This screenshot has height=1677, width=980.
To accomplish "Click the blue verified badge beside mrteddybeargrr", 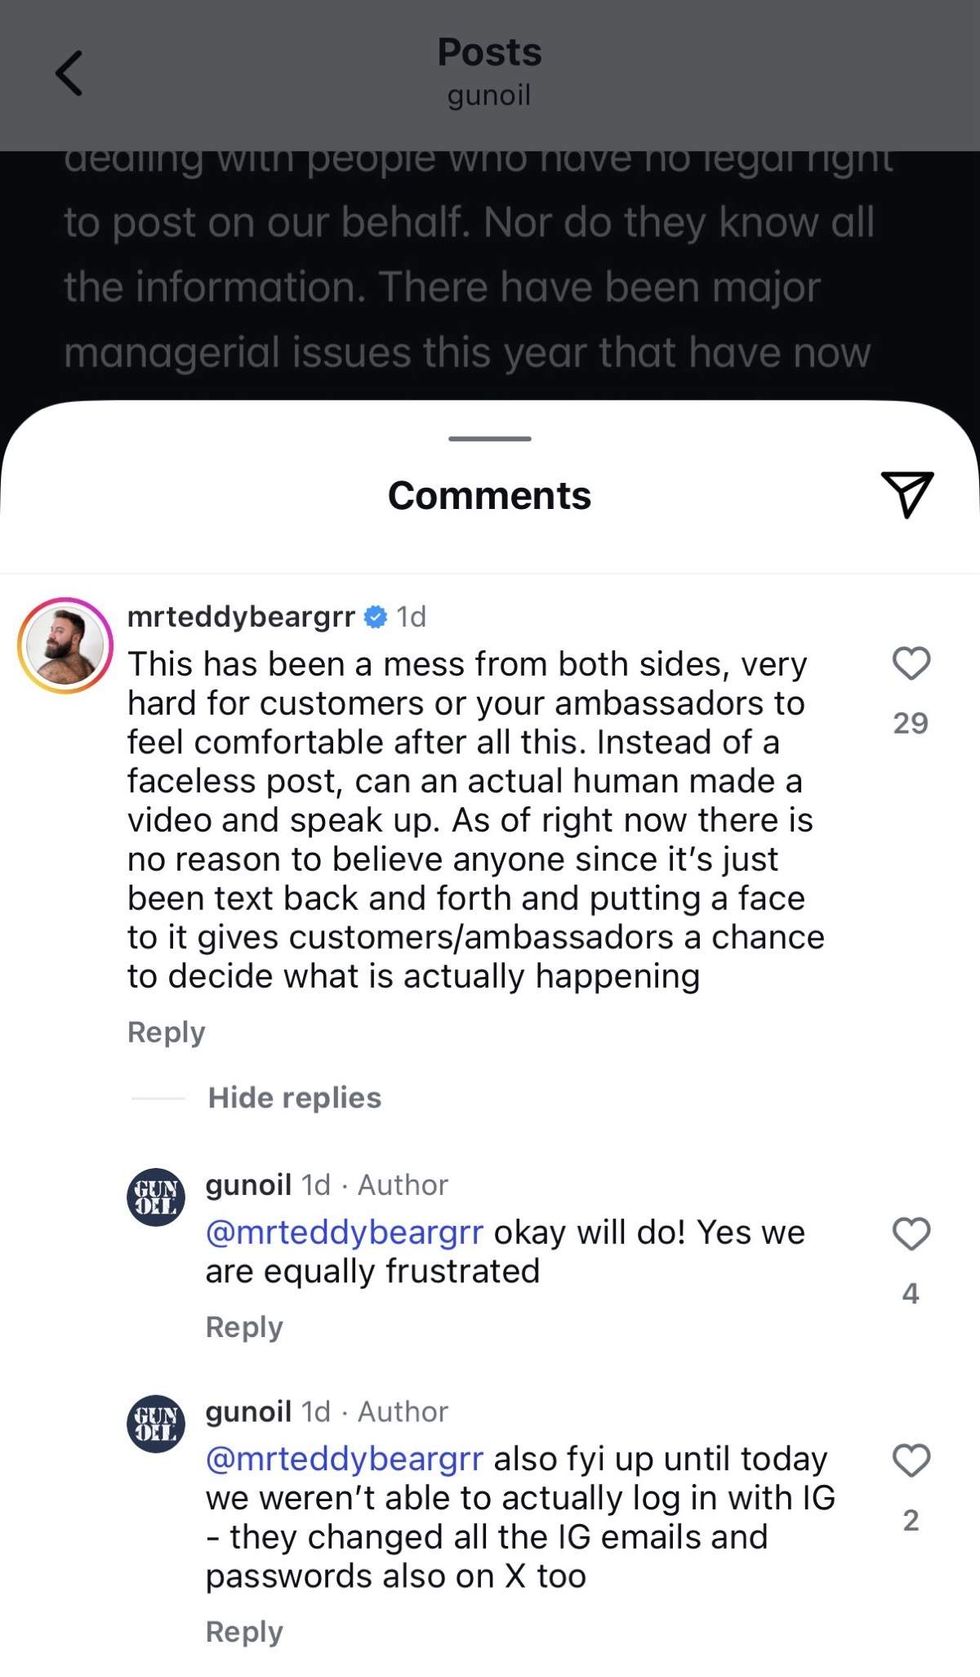I will pyautogui.click(x=374, y=617).
